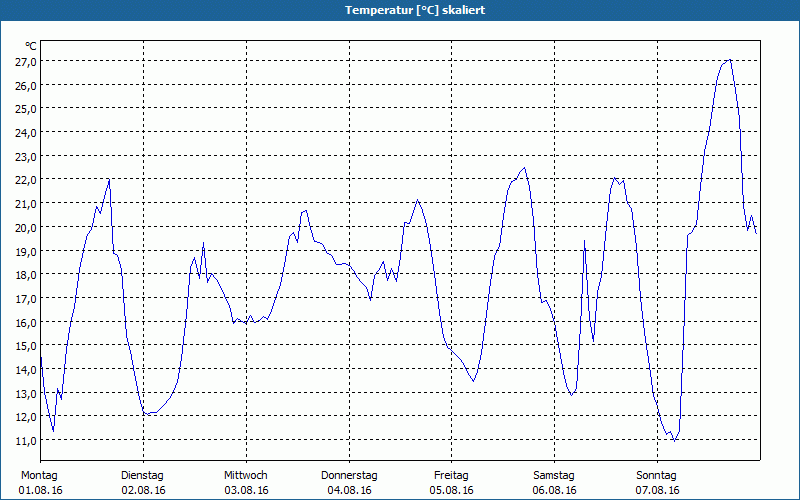The width and height of the screenshot is (800, 500).
Task: Click the 14,0 y-axis label
Action: click(x=26, y=370)
